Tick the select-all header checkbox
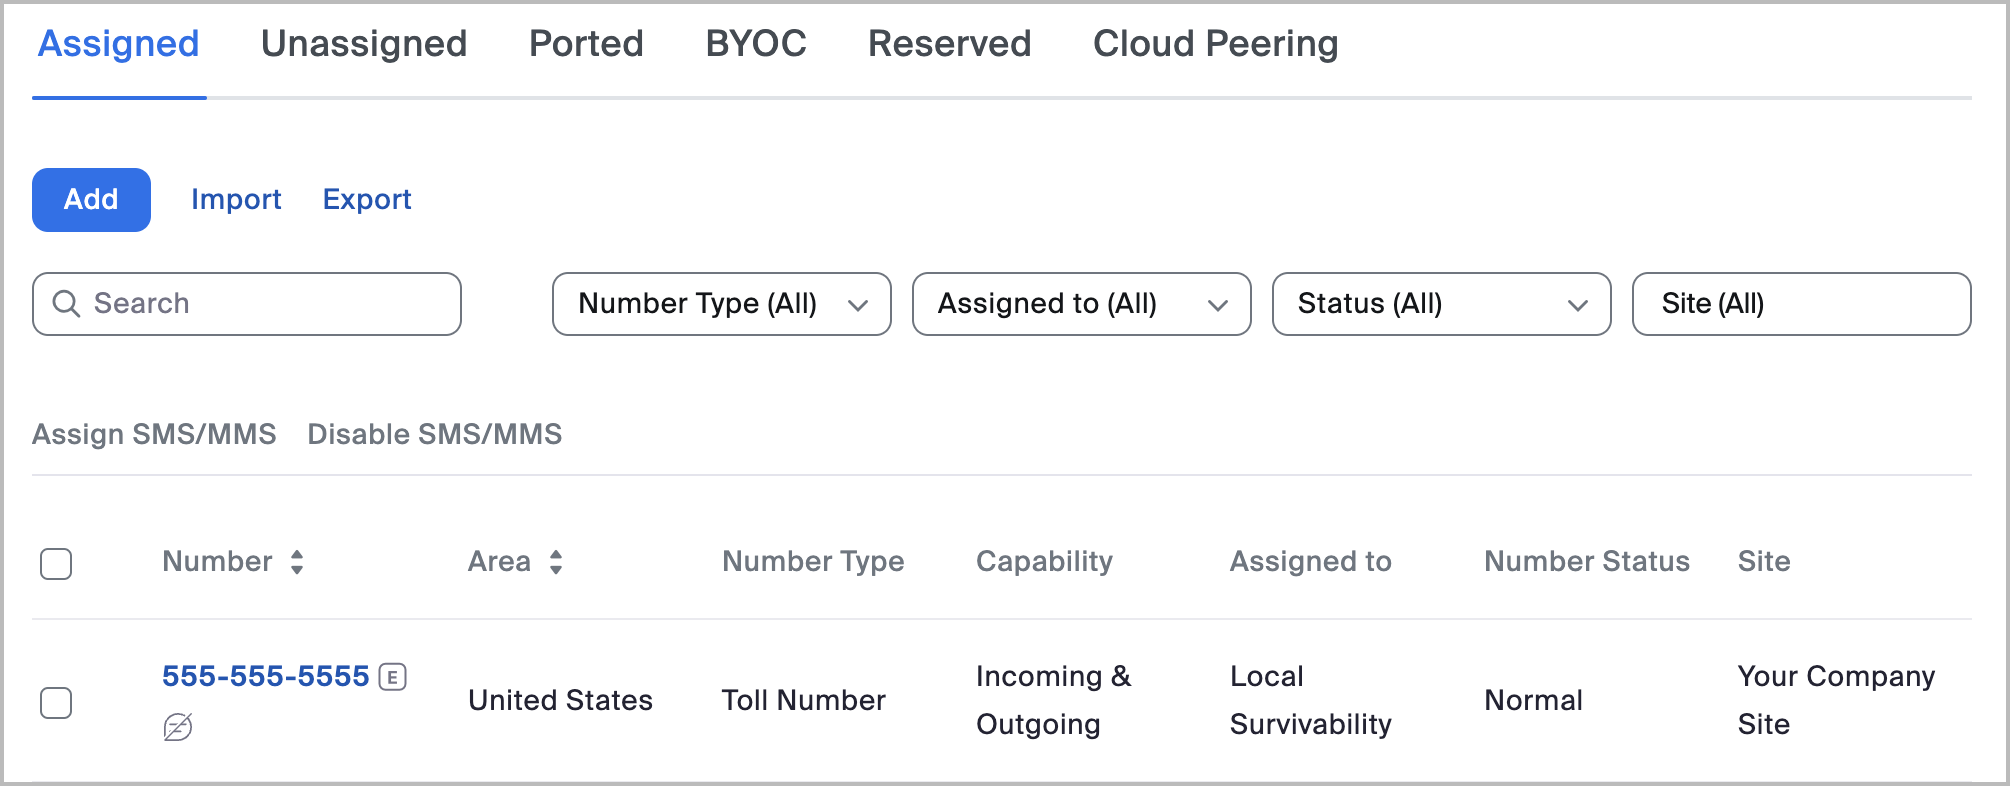Viewport: 2010px width, 786px height. 56,564
